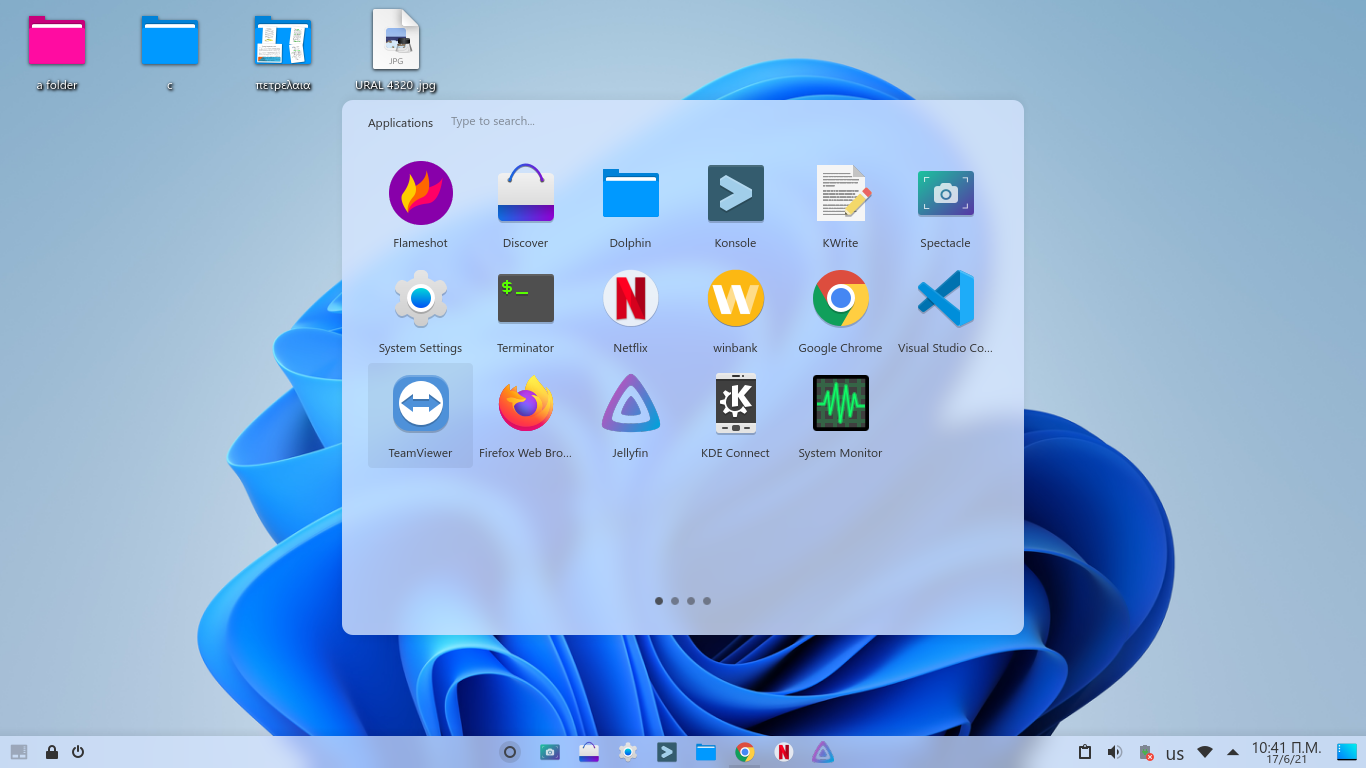This screenshot has height=768, width=1366.
Task: Switch to second launcher page dot
Action: (x=675, y=601)
